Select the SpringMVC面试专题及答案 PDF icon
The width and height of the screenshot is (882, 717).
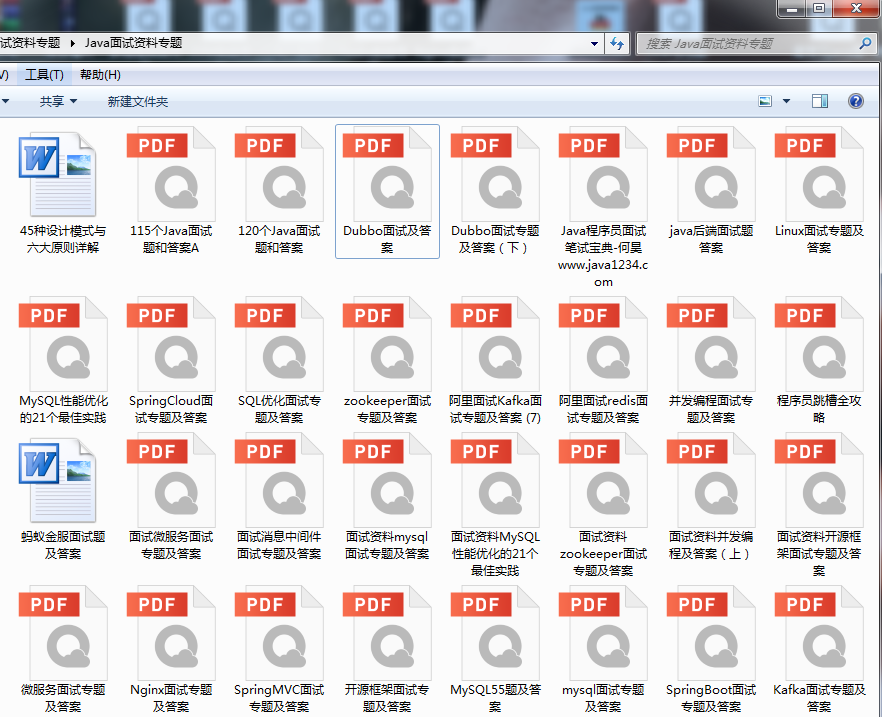coord(279,634)
